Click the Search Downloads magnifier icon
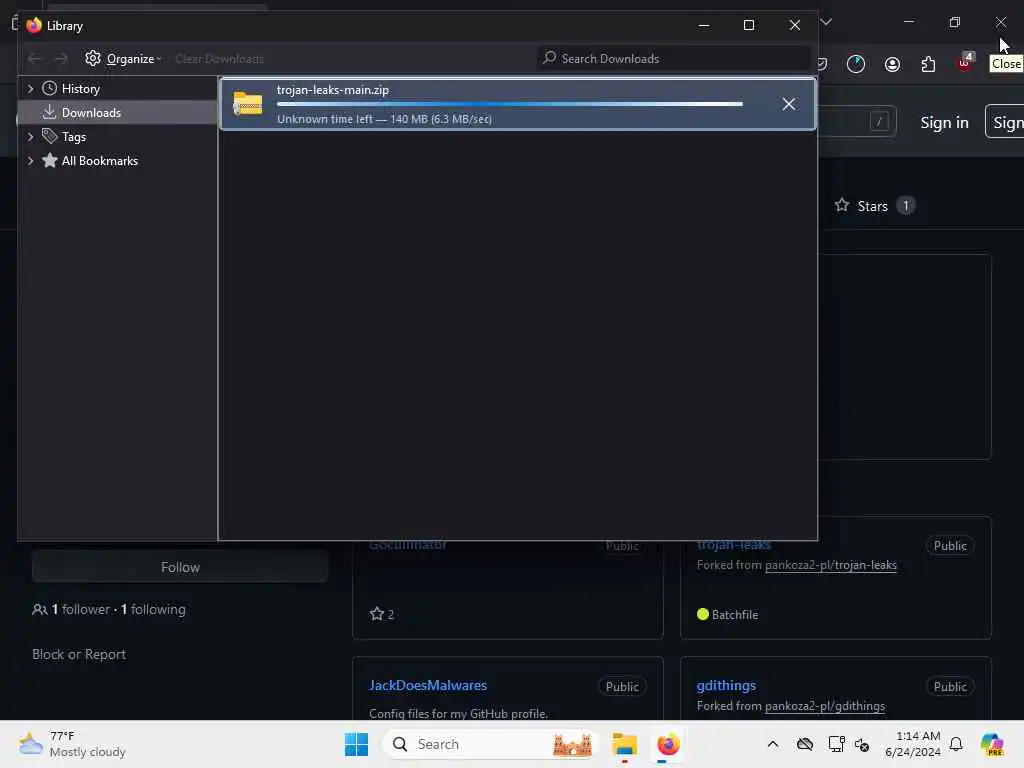 (550, 58)
